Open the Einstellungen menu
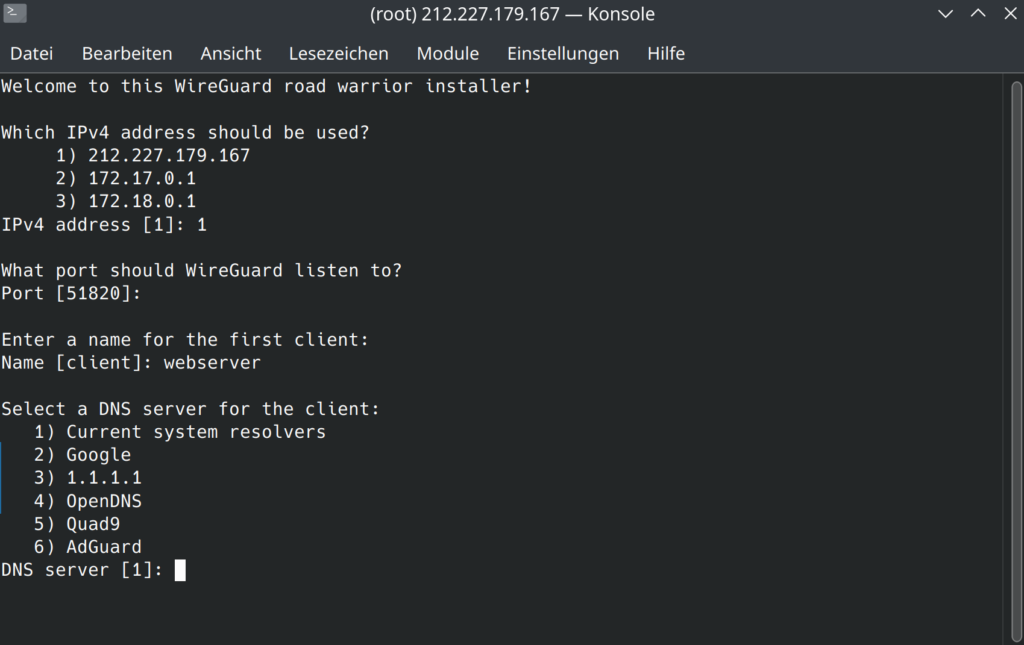Image resolution: width=1024 pixels, height=645 pixels. click(x=563, y=54)
